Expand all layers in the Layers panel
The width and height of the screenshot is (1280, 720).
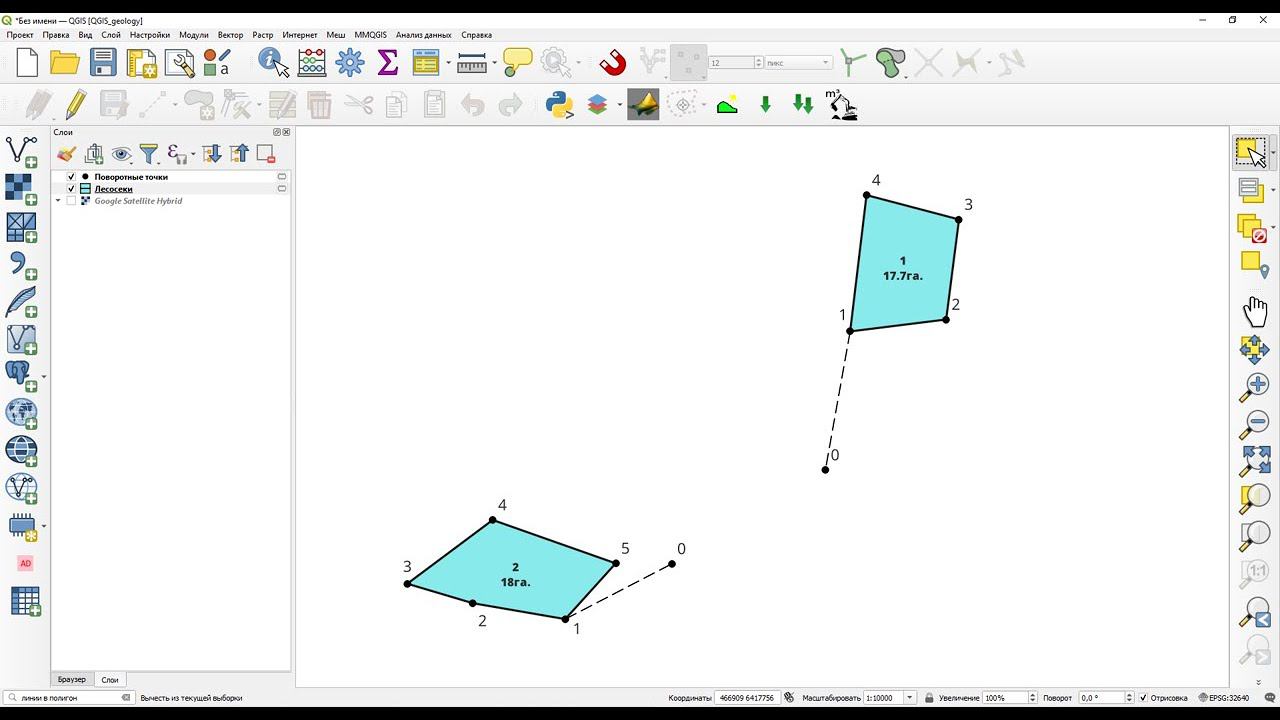(x=212, y=154)
